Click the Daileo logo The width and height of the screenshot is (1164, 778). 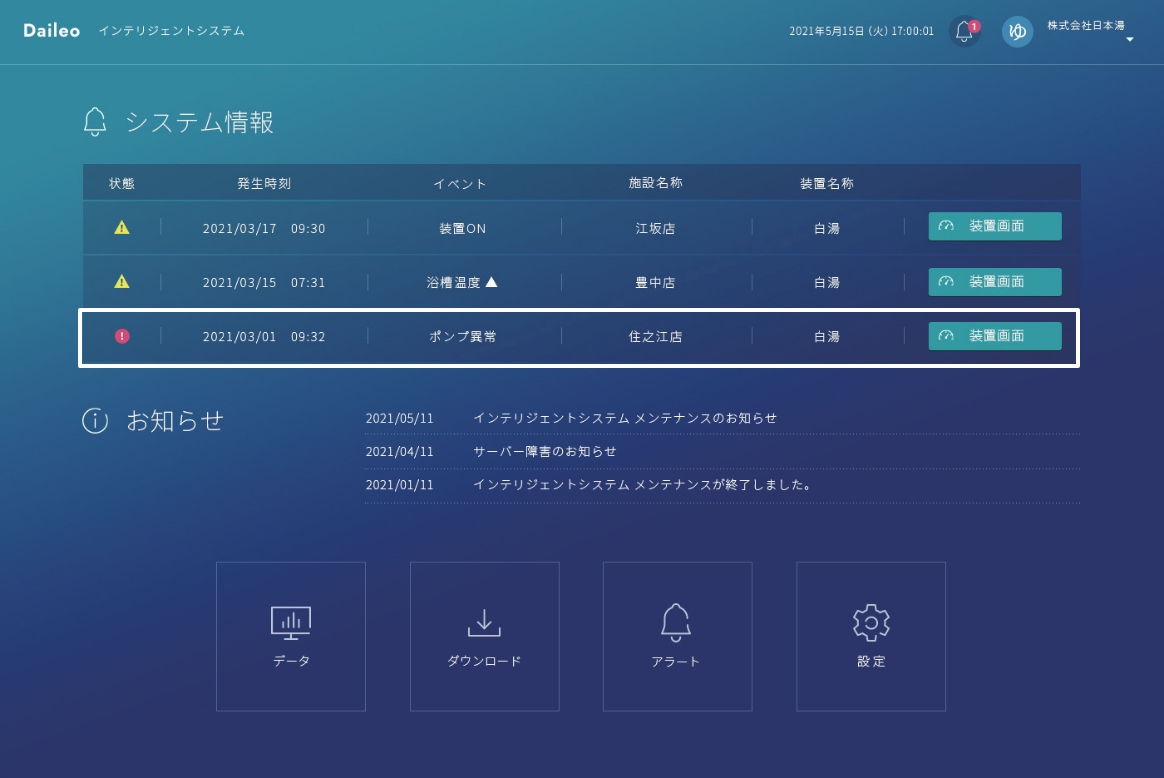tap(51, 31)
